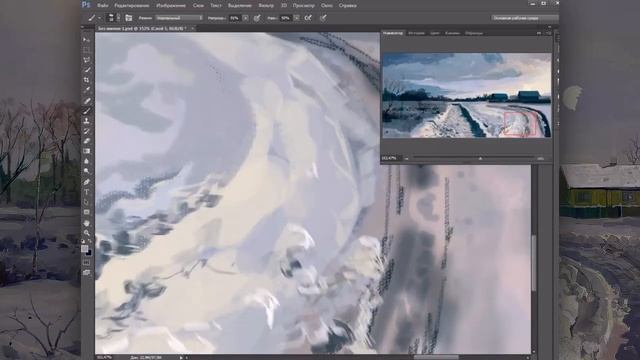Click the foreground color swatch
Viewport: 640px width, 360px height.
tap(84, 249)
